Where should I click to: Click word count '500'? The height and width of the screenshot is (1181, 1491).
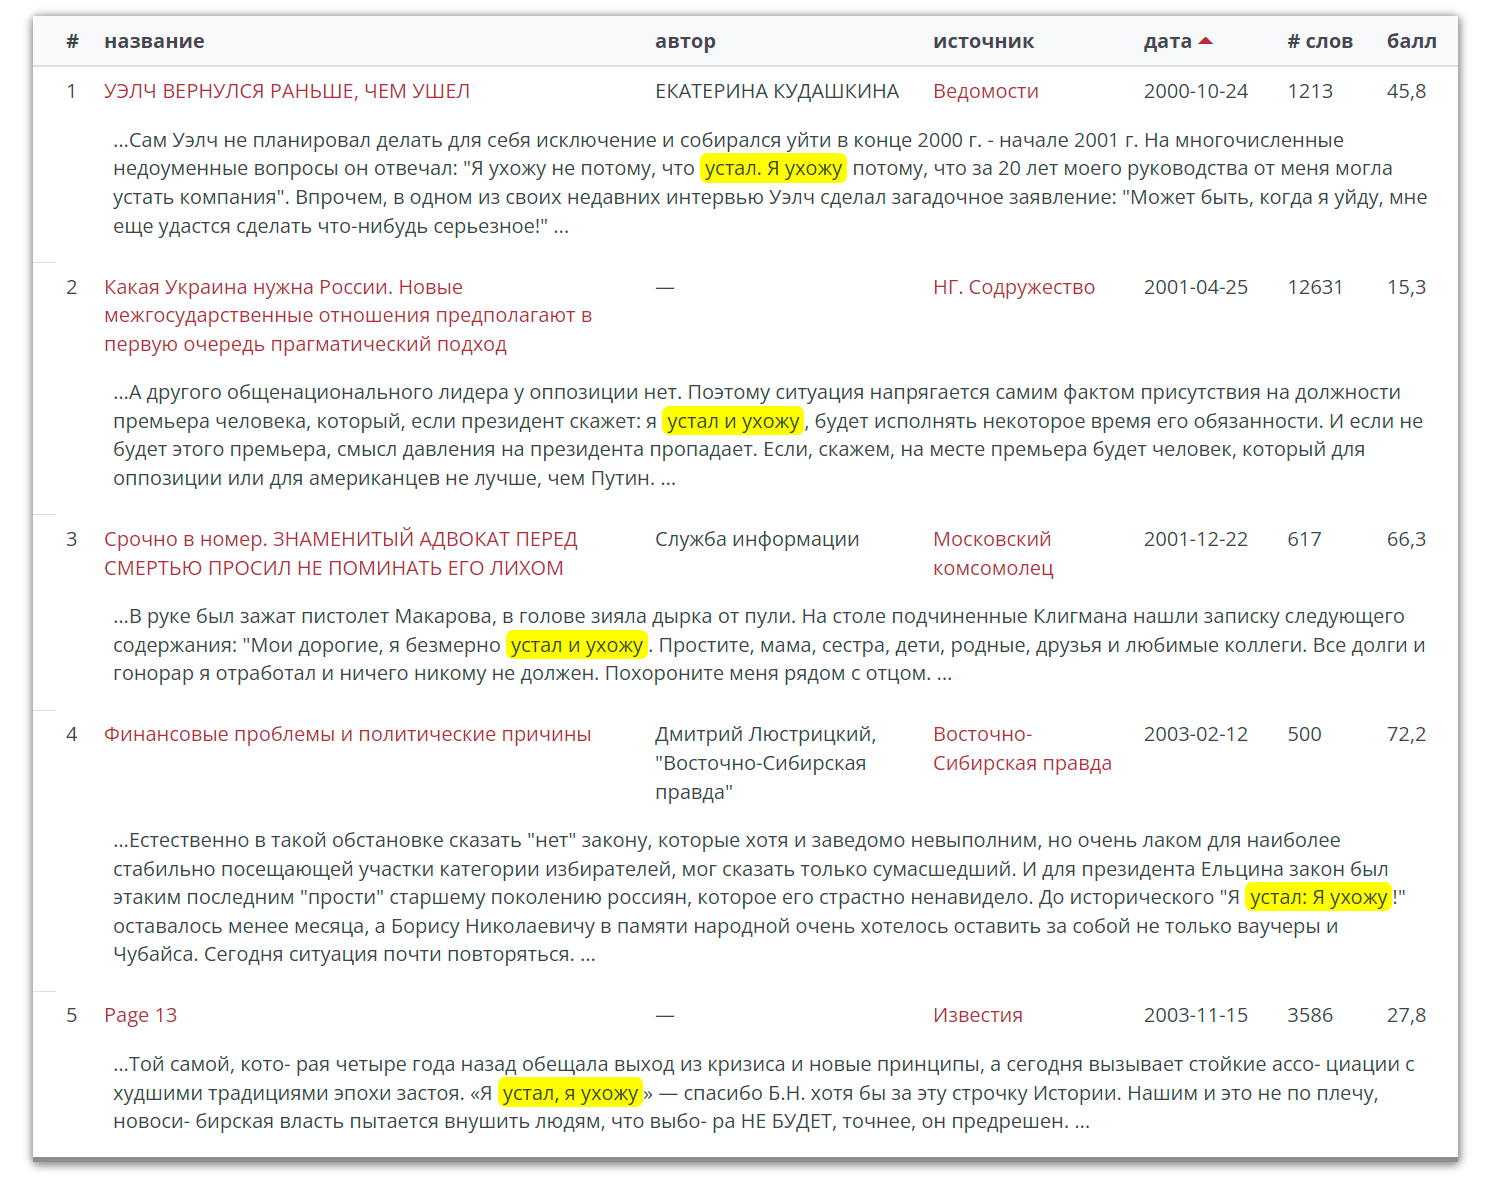(x=1304, y=734)
